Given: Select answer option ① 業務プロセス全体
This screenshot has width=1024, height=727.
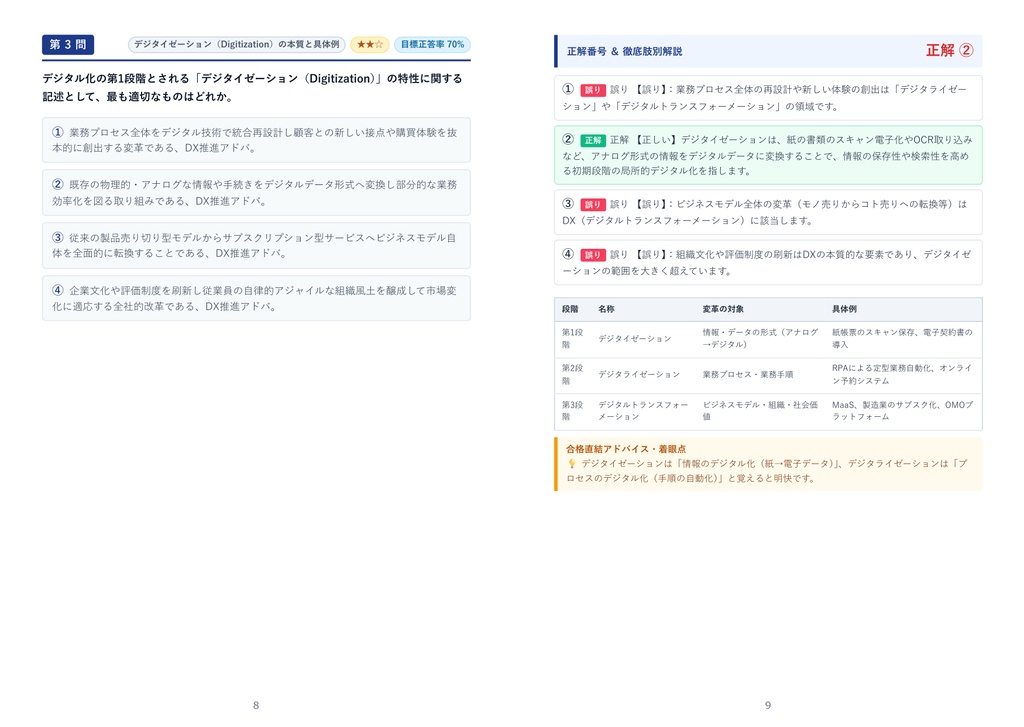Looking at the screenshot, I should [256, 140].
